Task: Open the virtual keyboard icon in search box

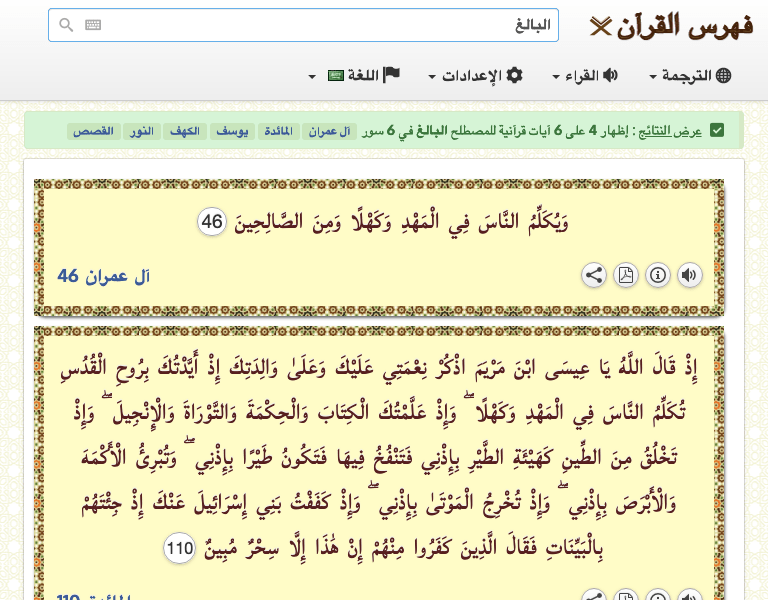Action: pyautogui.click(x=93, y=26)
